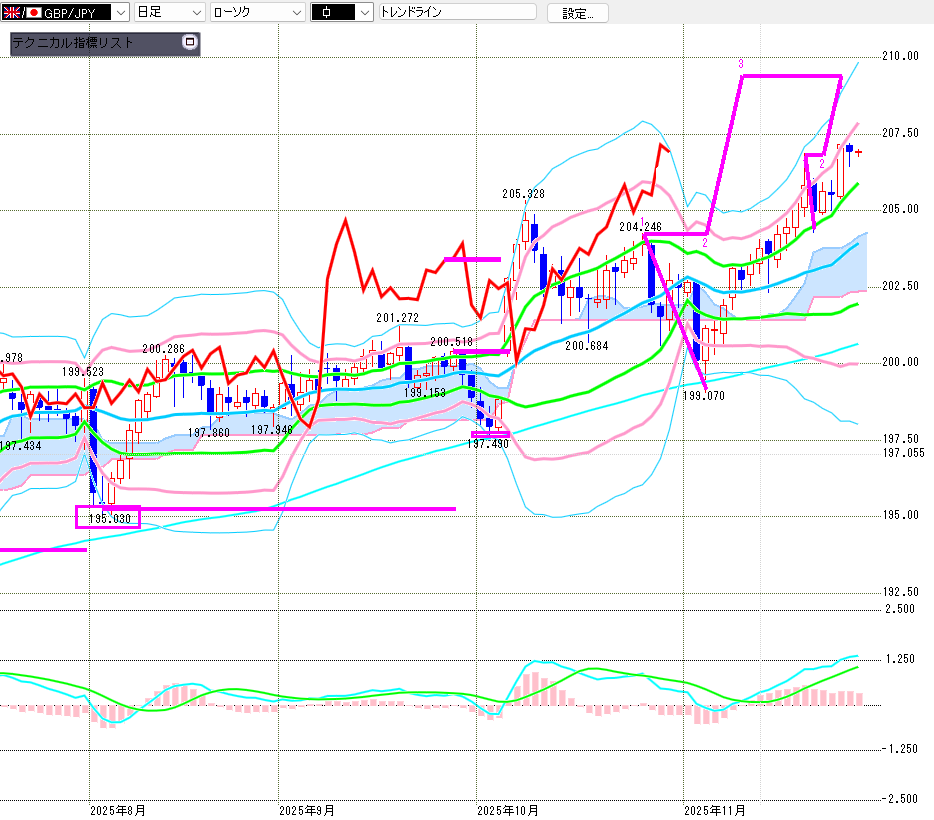Click the 205.328 high price label
Screen dimensions: 934x820
tap(523, 193)
